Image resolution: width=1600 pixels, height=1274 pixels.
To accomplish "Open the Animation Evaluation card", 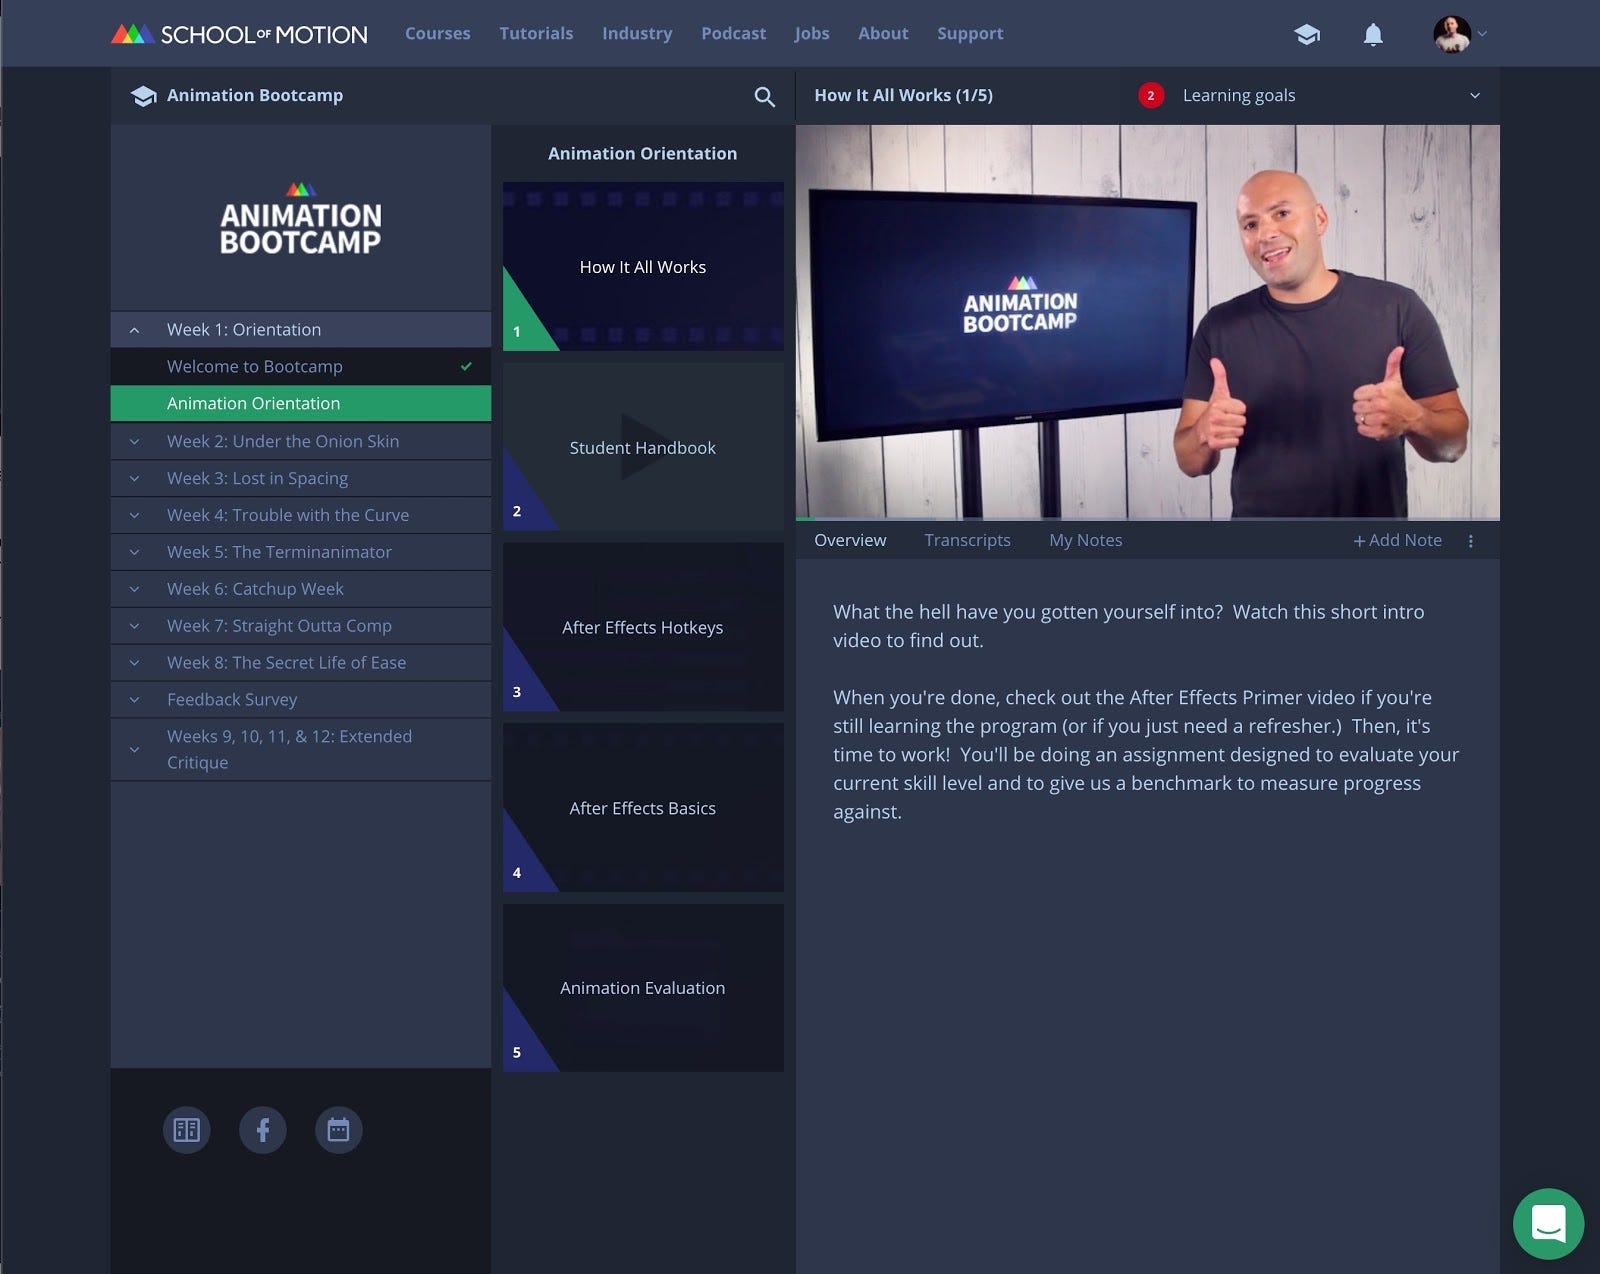I will [x=643, y=988].
